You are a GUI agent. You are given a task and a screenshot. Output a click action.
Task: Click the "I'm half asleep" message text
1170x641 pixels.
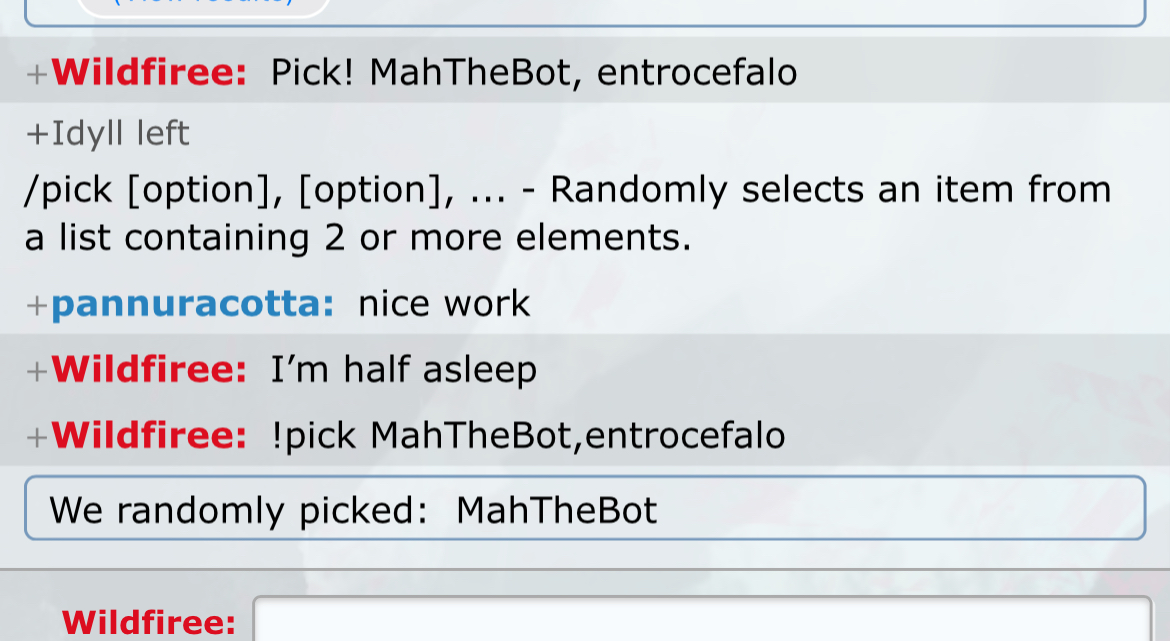point(404,369)
